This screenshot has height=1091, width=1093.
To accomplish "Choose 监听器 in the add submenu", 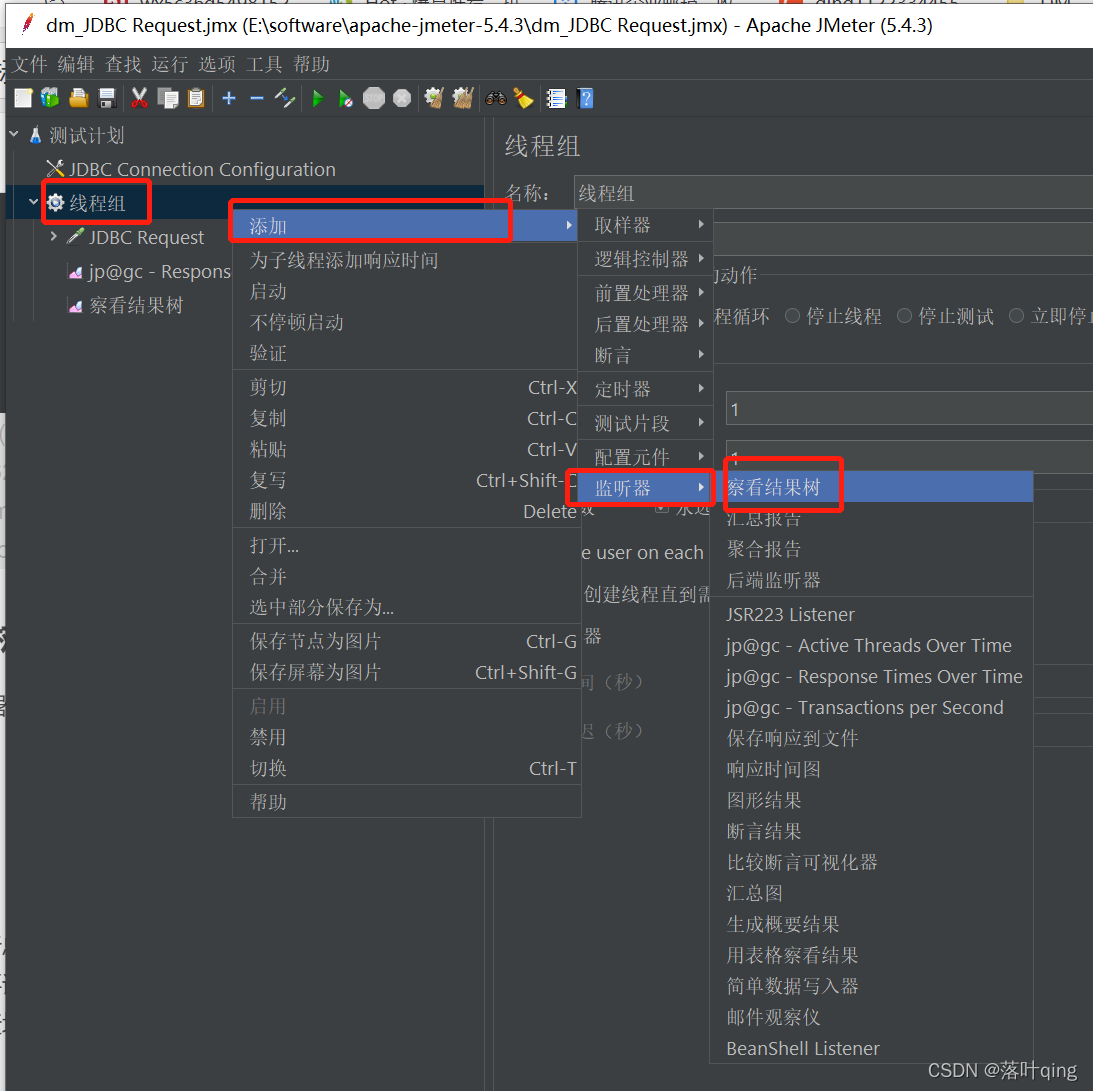I will [643, 488].
